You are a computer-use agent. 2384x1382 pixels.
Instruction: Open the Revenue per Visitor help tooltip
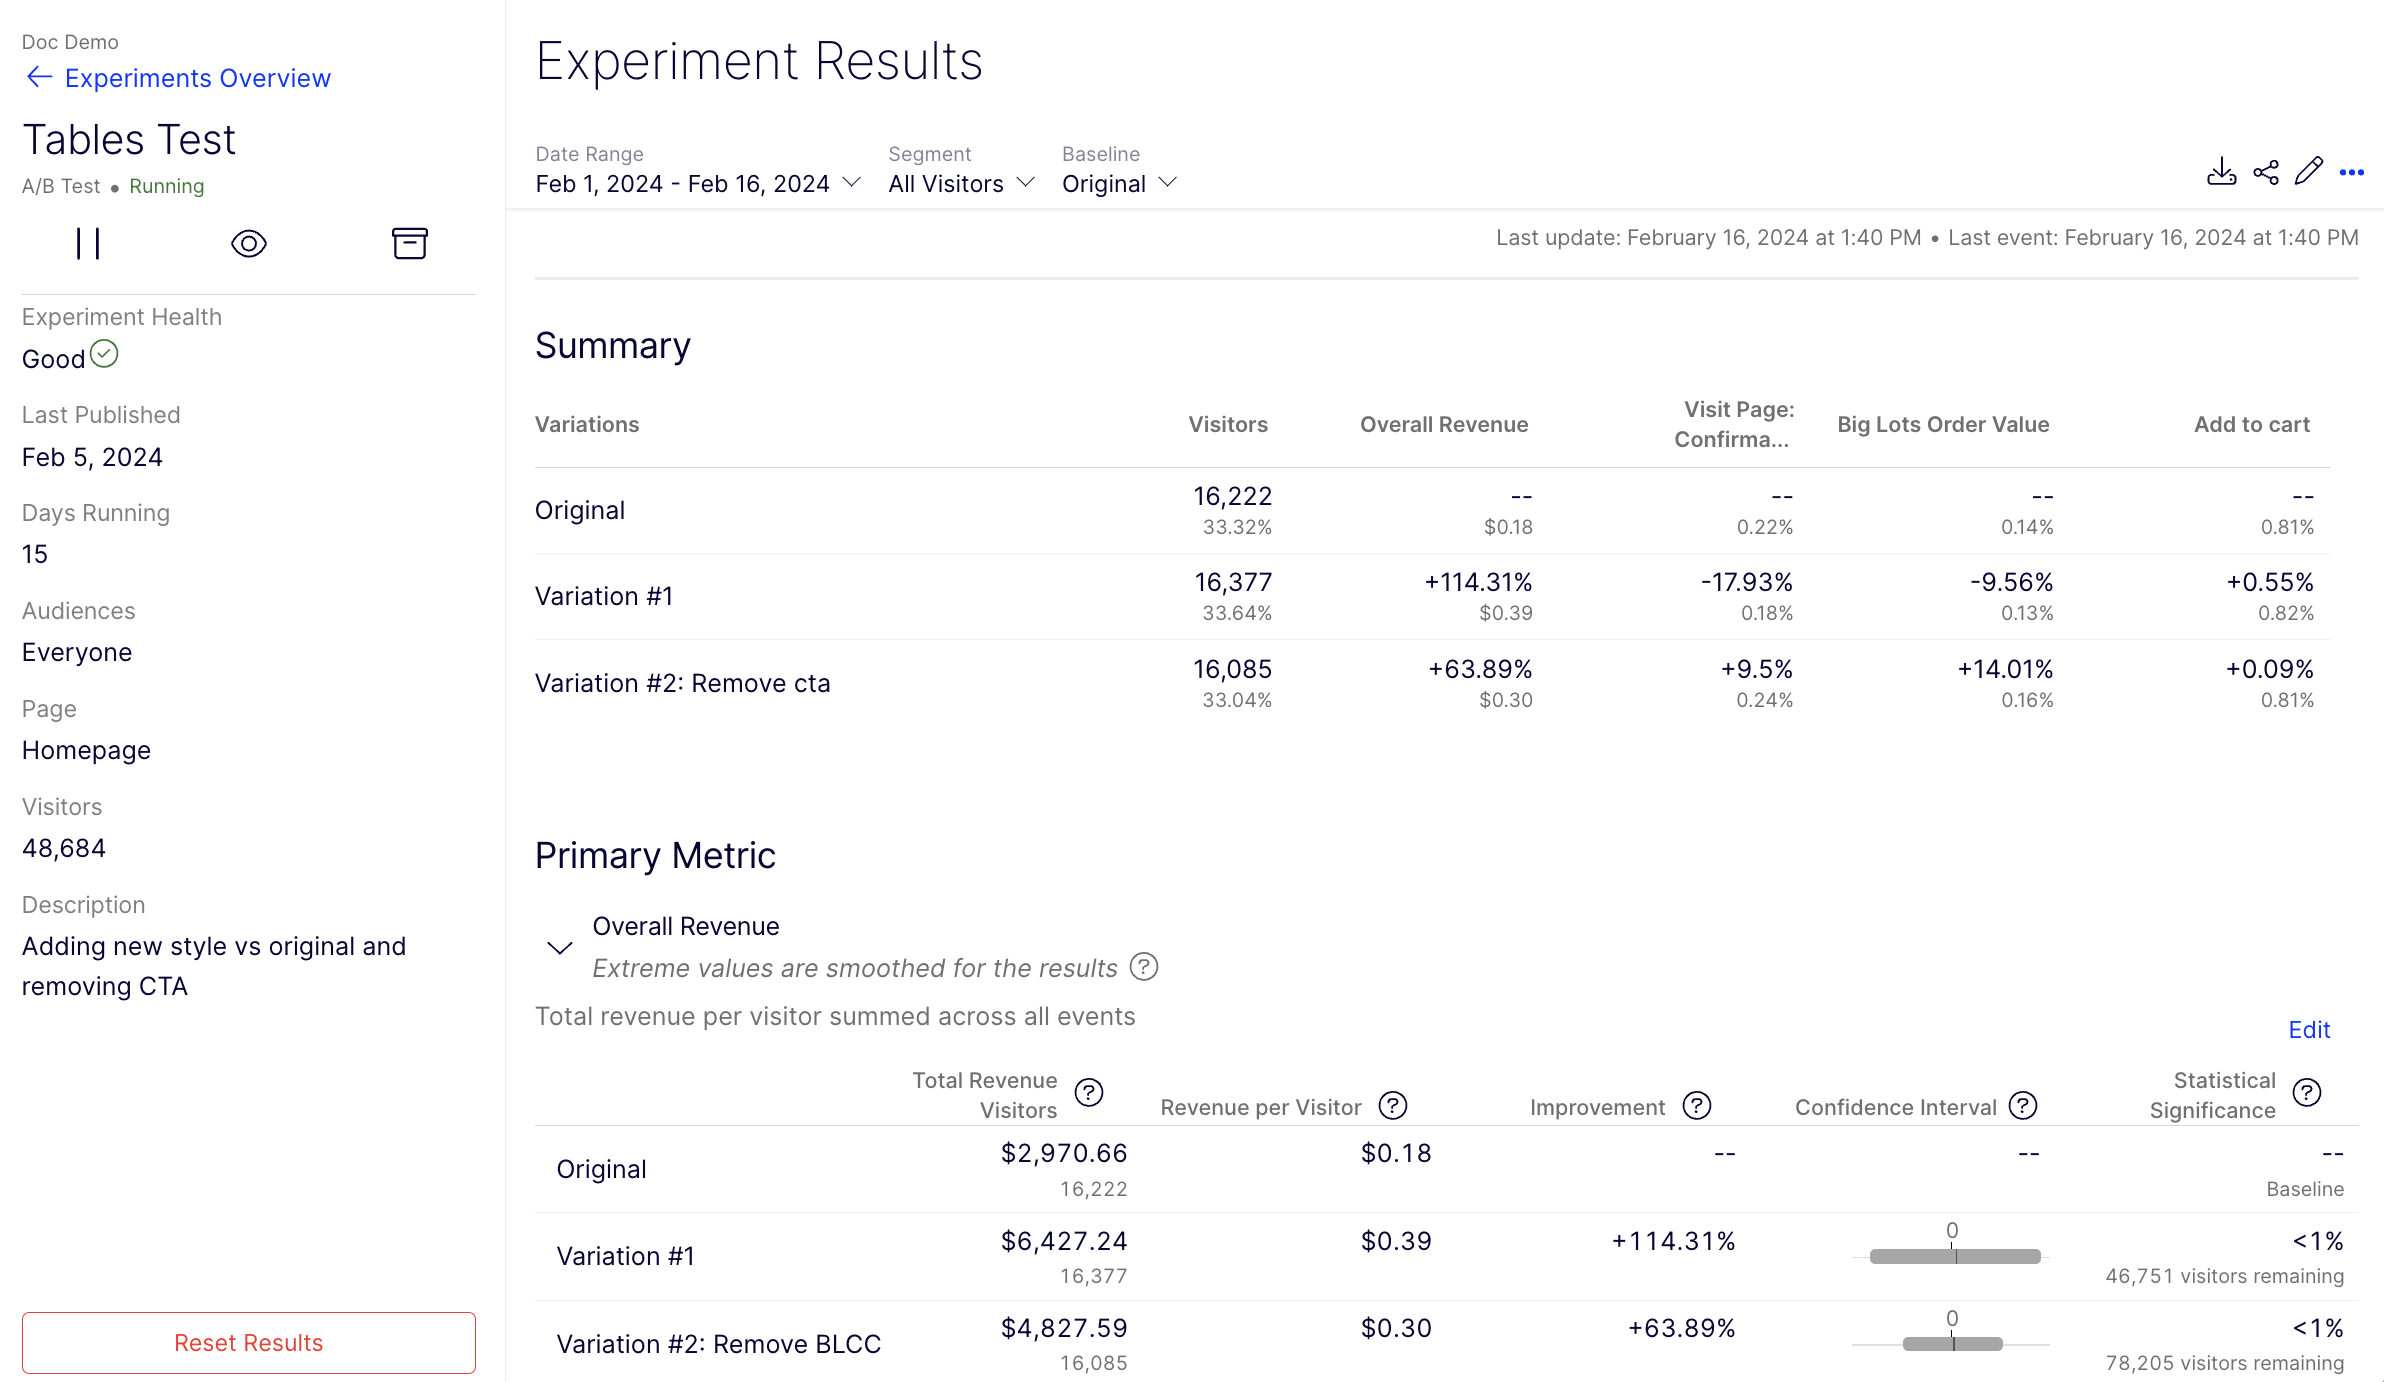pyautogui.click(x=1394, y=1106)
